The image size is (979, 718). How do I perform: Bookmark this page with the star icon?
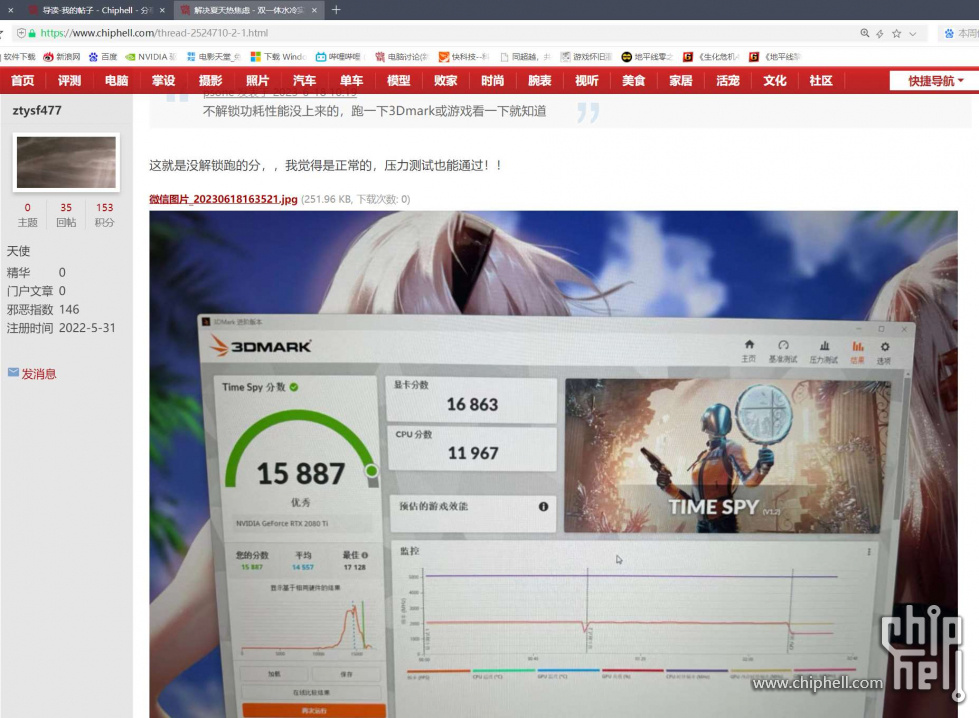point(897,33)
